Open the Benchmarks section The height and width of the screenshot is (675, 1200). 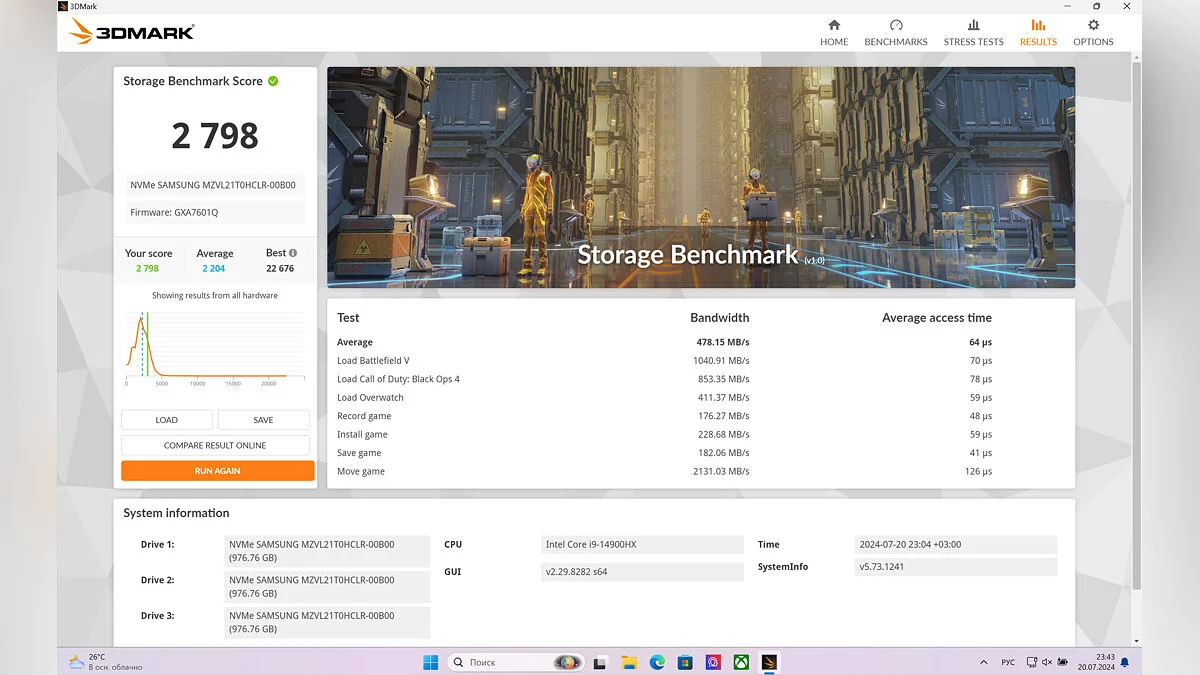(895, 33)
